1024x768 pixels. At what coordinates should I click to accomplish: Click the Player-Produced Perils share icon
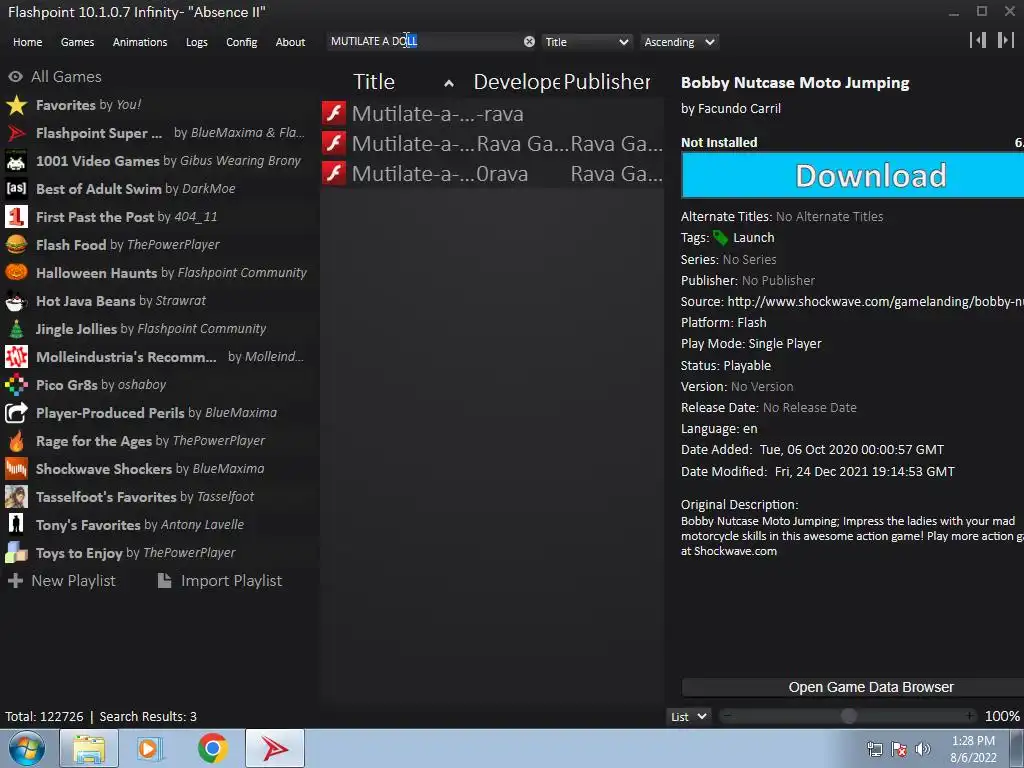[16, 413]
